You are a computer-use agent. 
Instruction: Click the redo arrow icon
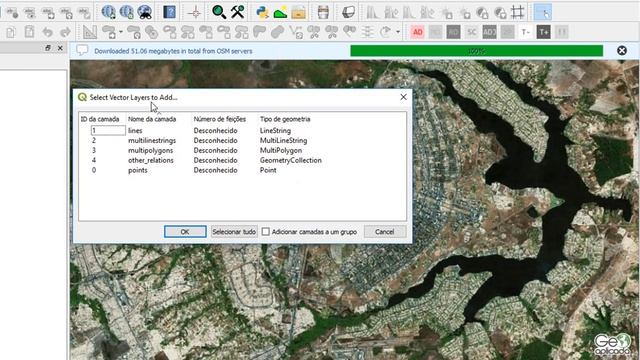65,32
